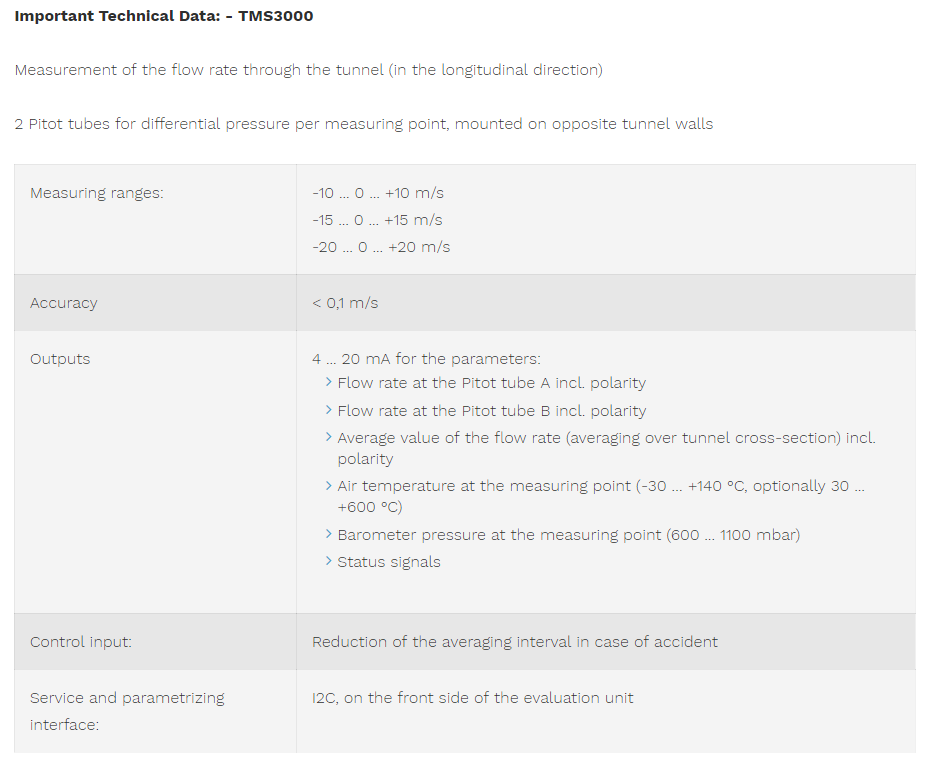Click the 'Control input:' label

point(81,642)
